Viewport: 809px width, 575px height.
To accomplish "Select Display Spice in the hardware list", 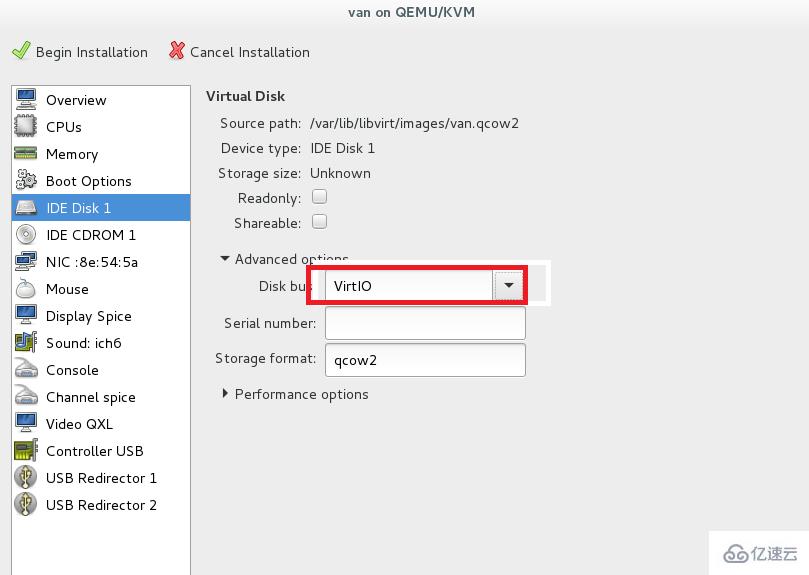I will (88, 316).
